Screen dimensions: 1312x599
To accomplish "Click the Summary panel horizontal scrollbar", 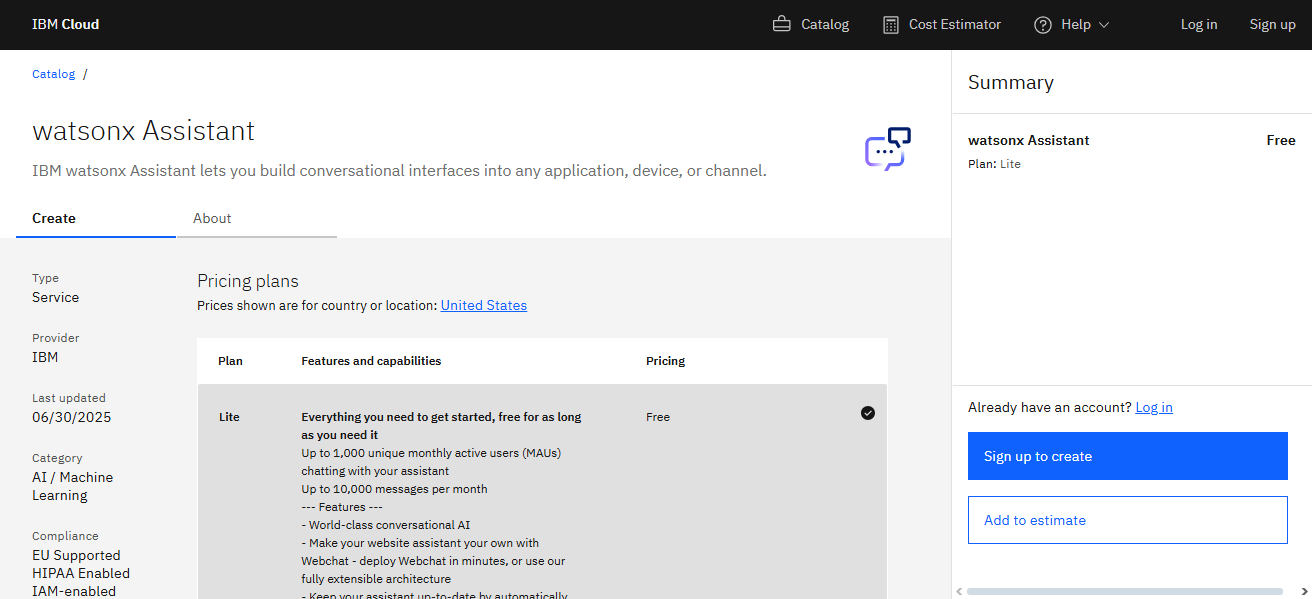I will pyautogui.click(x=1124, y=591).
